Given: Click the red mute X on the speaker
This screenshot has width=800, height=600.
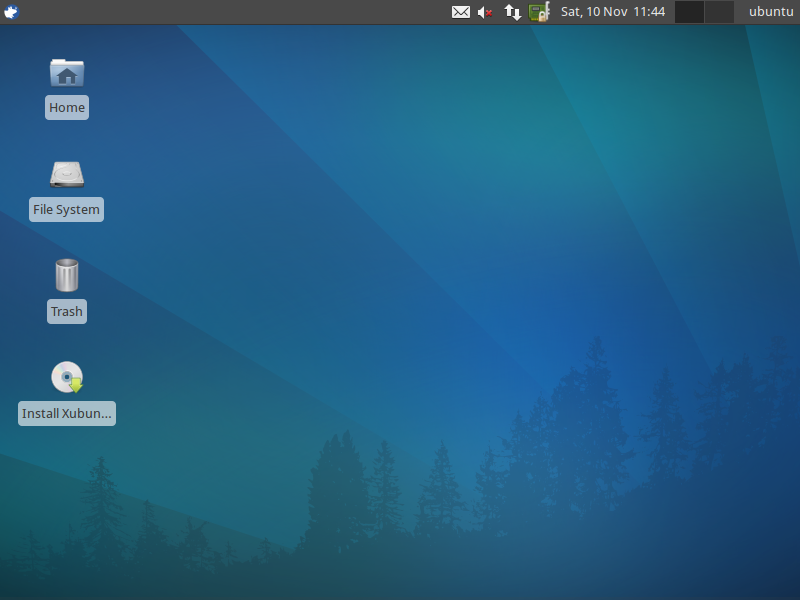Looking at the screenshot, I should tap(489, 14).
